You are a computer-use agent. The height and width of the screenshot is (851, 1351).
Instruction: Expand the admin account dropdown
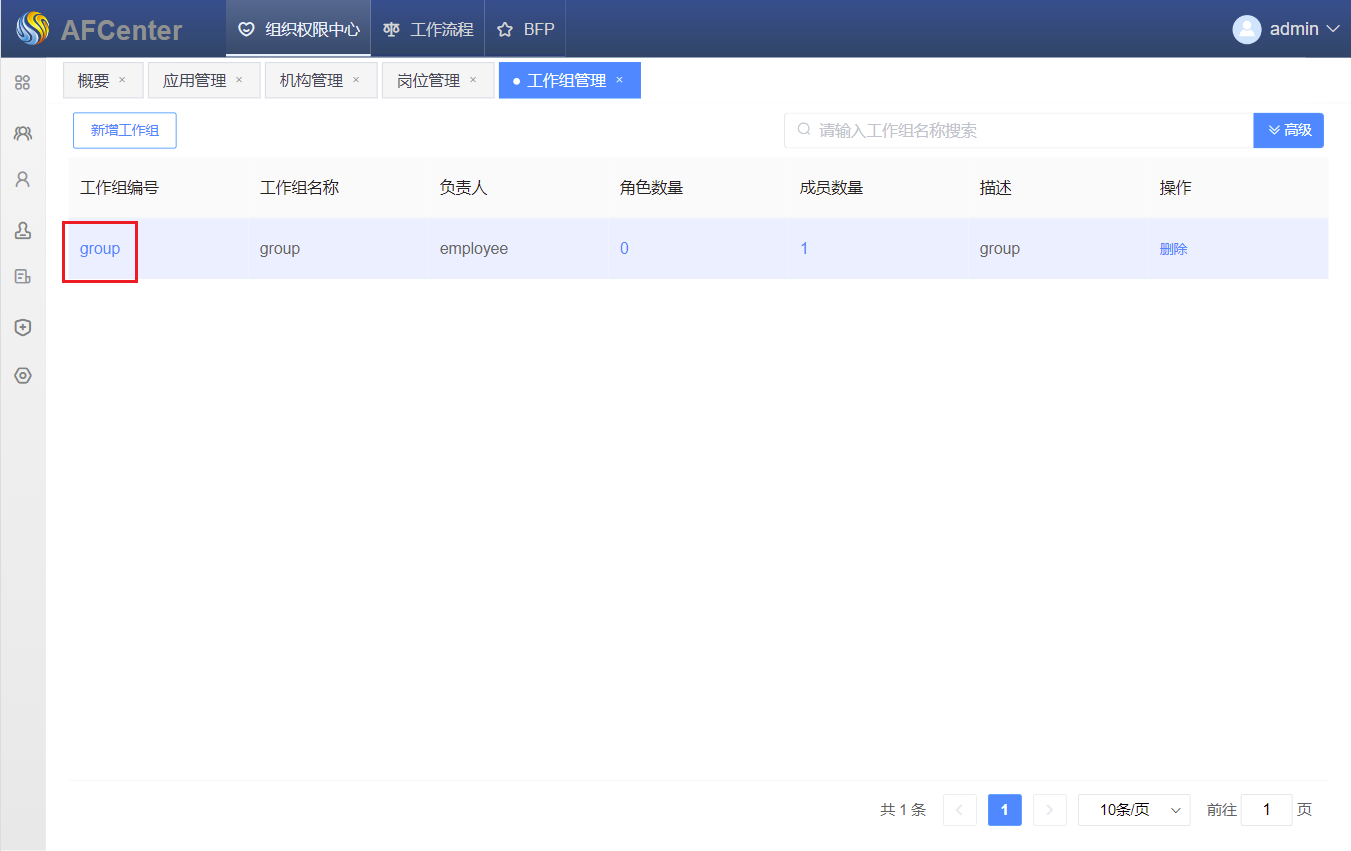1332,30
